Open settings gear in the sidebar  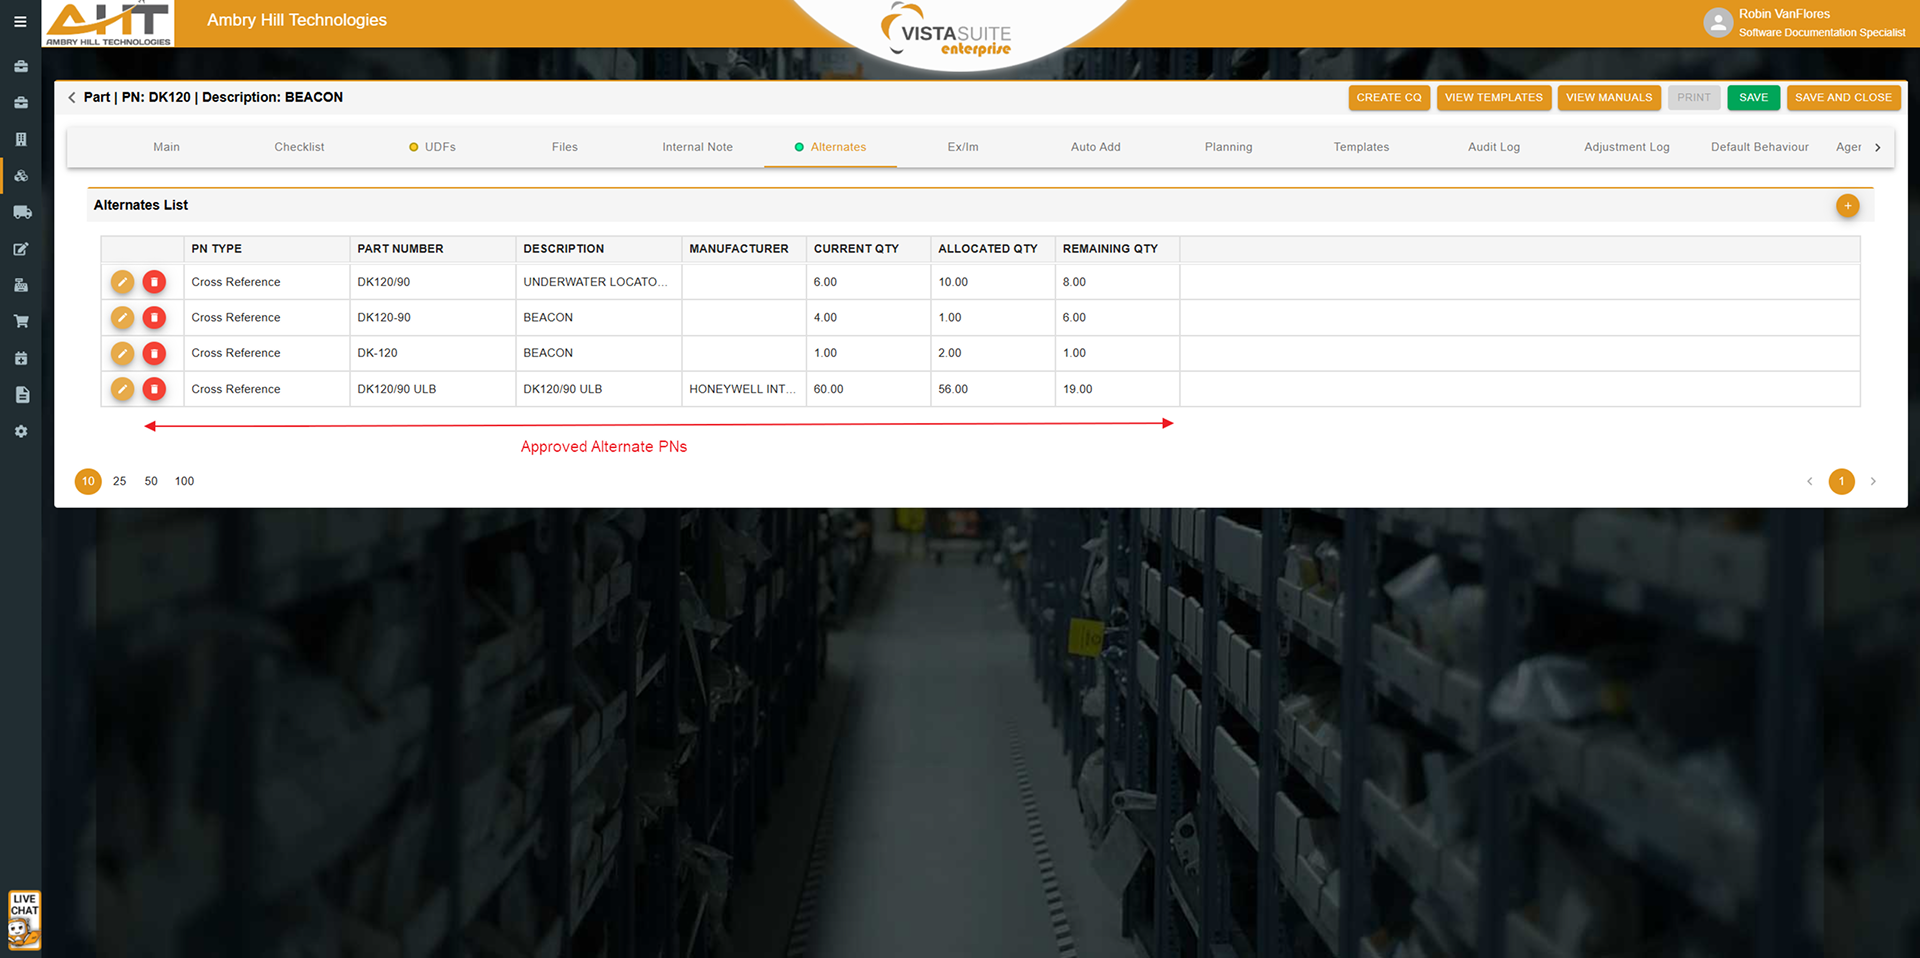[x=21, y=431]
